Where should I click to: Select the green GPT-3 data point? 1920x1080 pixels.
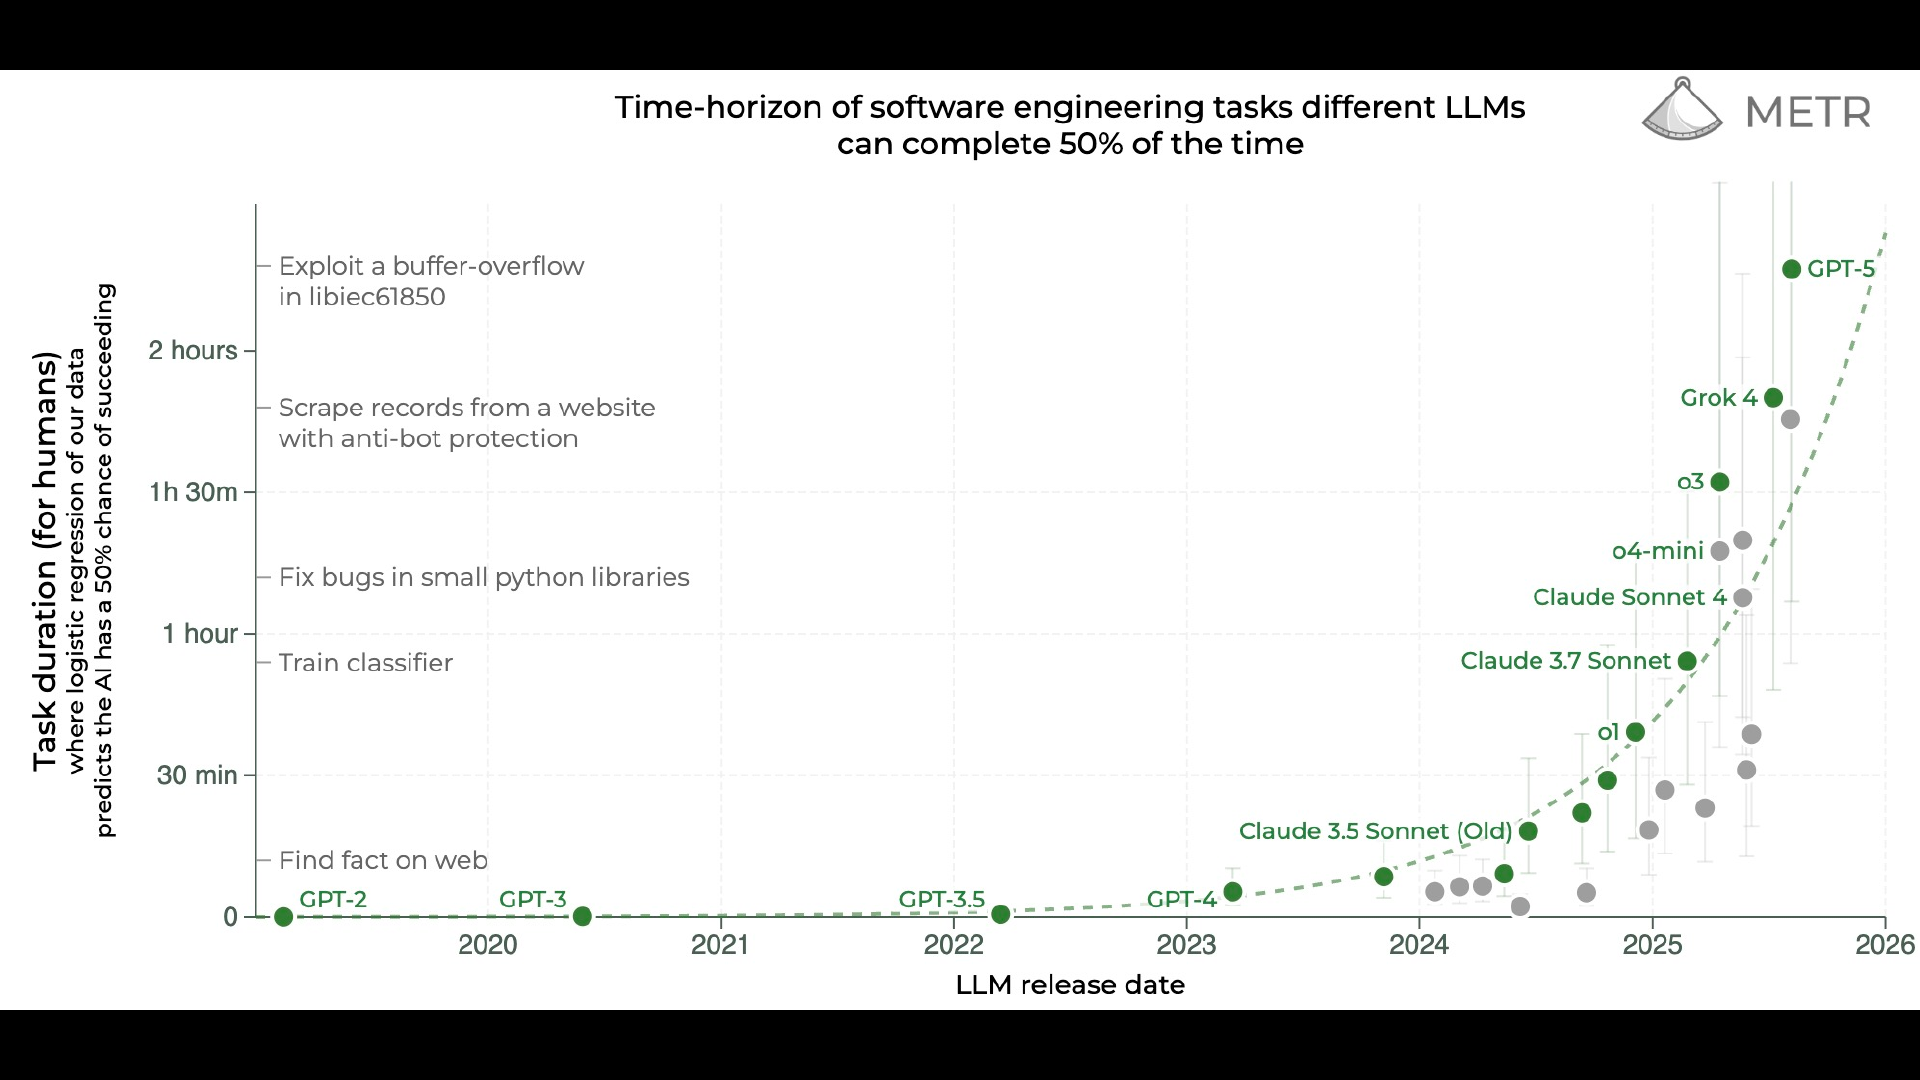point(582,916)
